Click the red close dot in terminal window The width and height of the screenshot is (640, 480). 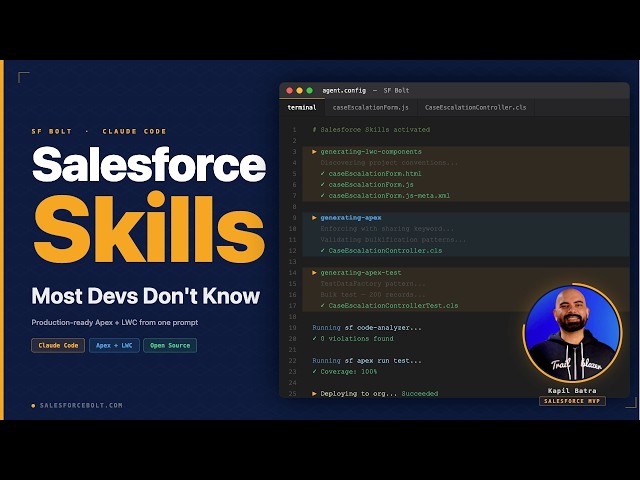(x=289, y=91)
